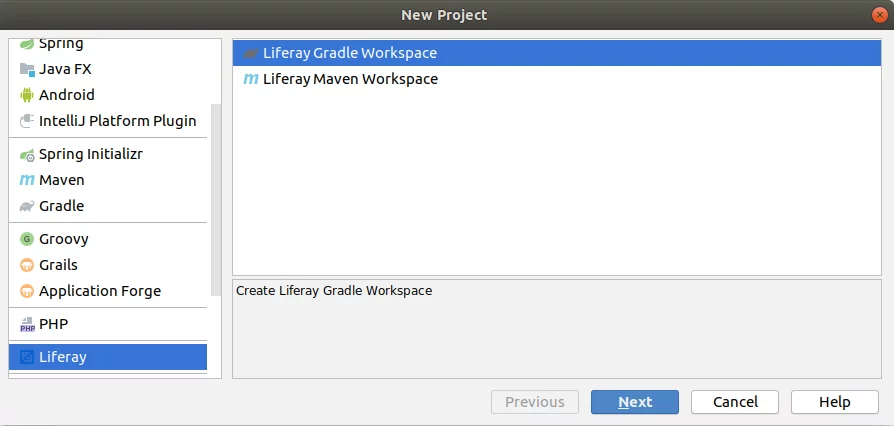The image size is (894, 426).
Task: Choose Spring Initializr project type
Action: (x=108, y=155)
